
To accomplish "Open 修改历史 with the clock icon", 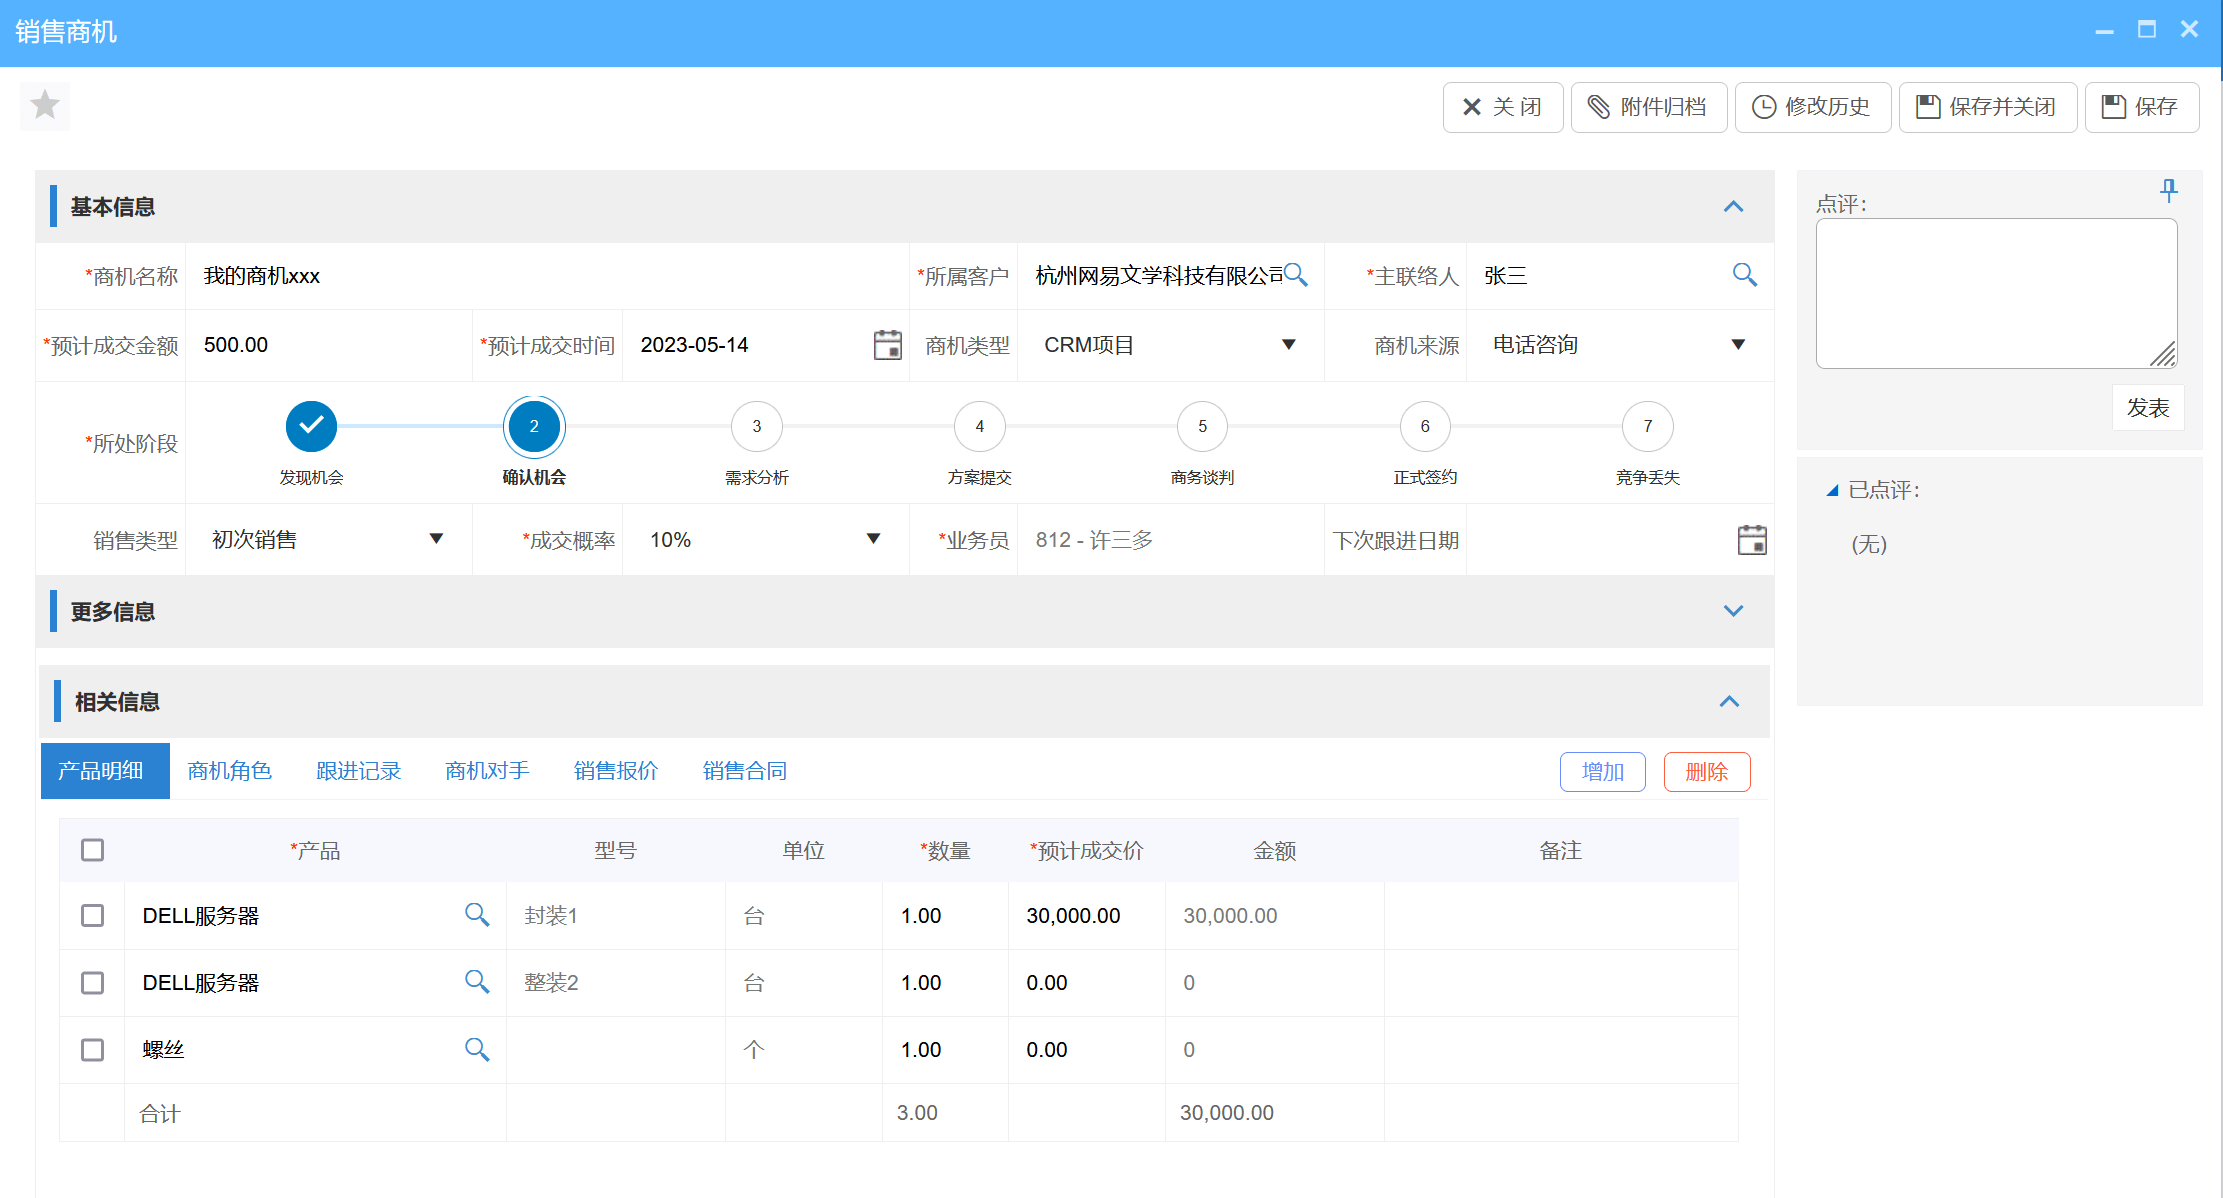I will click(1812, 106).
